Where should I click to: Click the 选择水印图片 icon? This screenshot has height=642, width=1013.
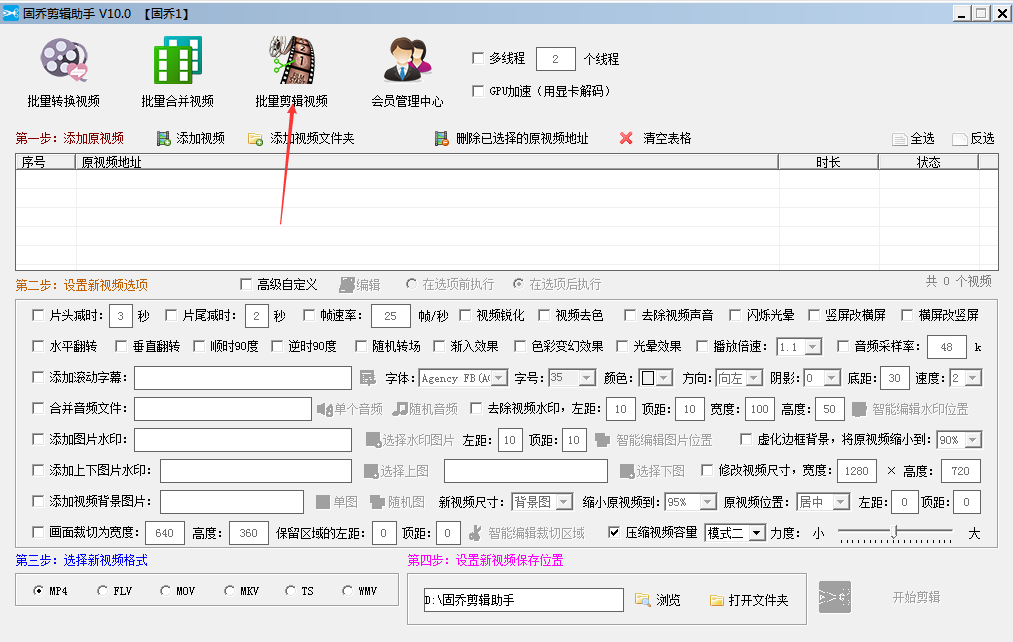tap(373, 440)
